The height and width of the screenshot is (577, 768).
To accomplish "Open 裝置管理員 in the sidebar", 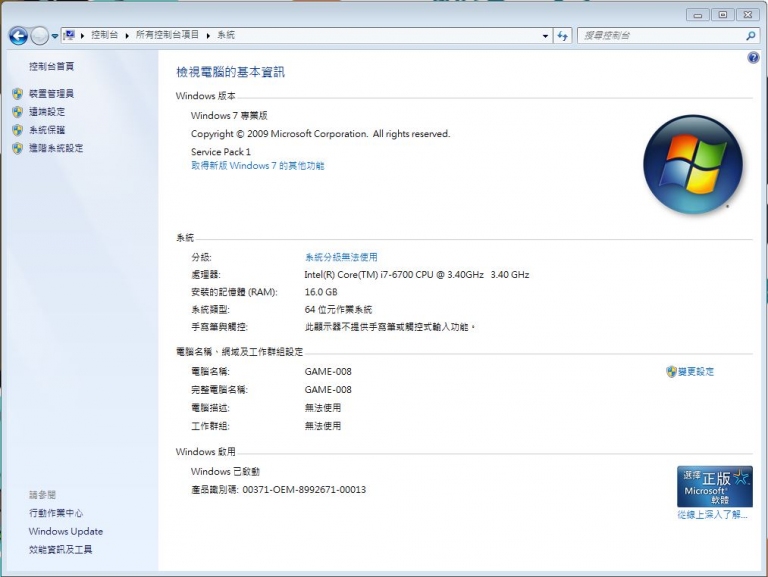I will point(51,94).
